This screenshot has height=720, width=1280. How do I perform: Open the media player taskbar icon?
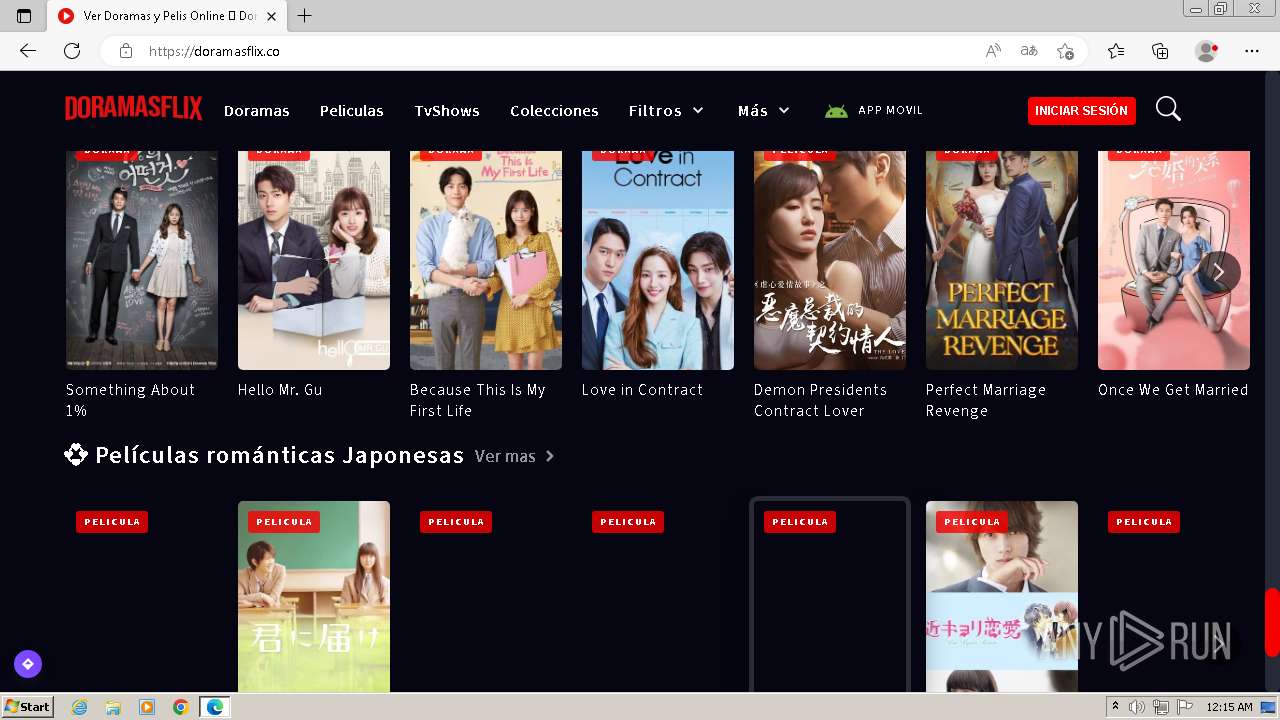pyautogui.click(x=147, y=707)
